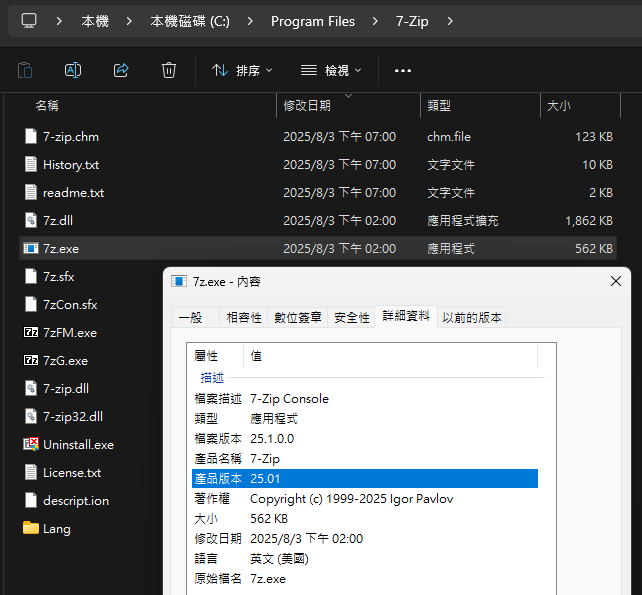Select the Uninstall.exe file icon
The height and width of the screenshot is (595, 642).
31,445
